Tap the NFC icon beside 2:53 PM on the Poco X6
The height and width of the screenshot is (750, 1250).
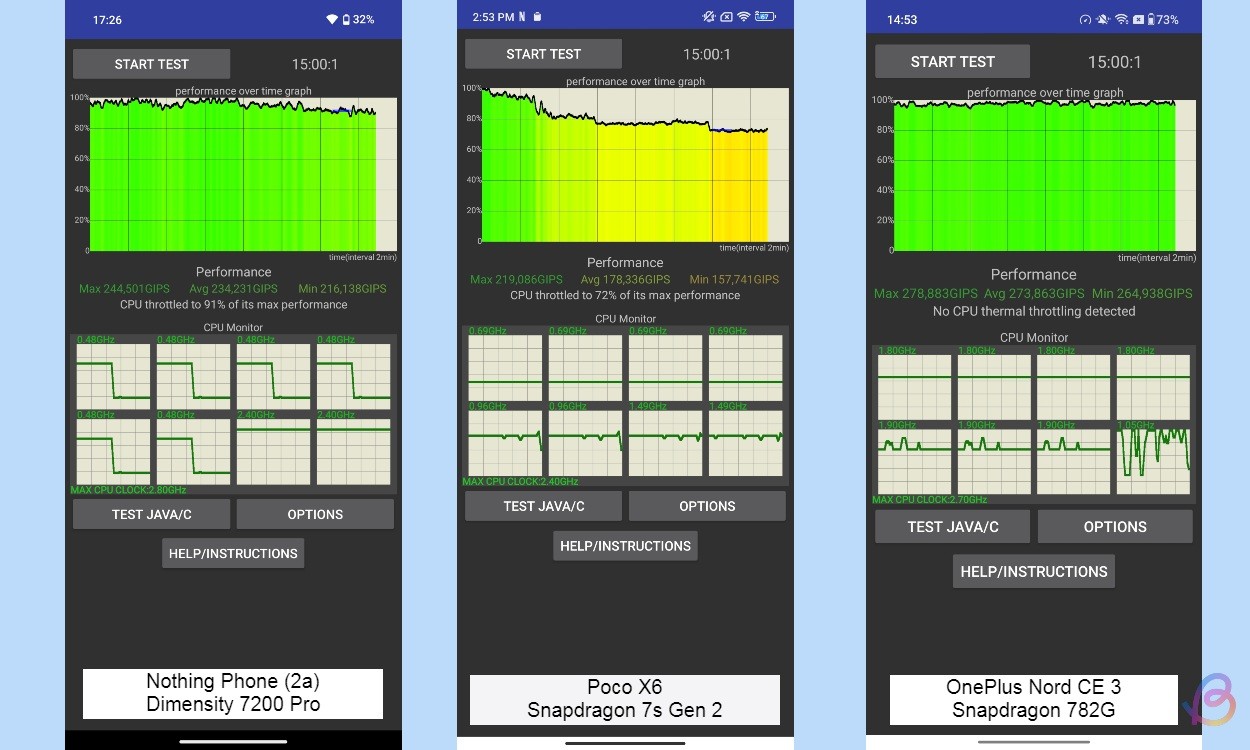[x=522, y=17]
